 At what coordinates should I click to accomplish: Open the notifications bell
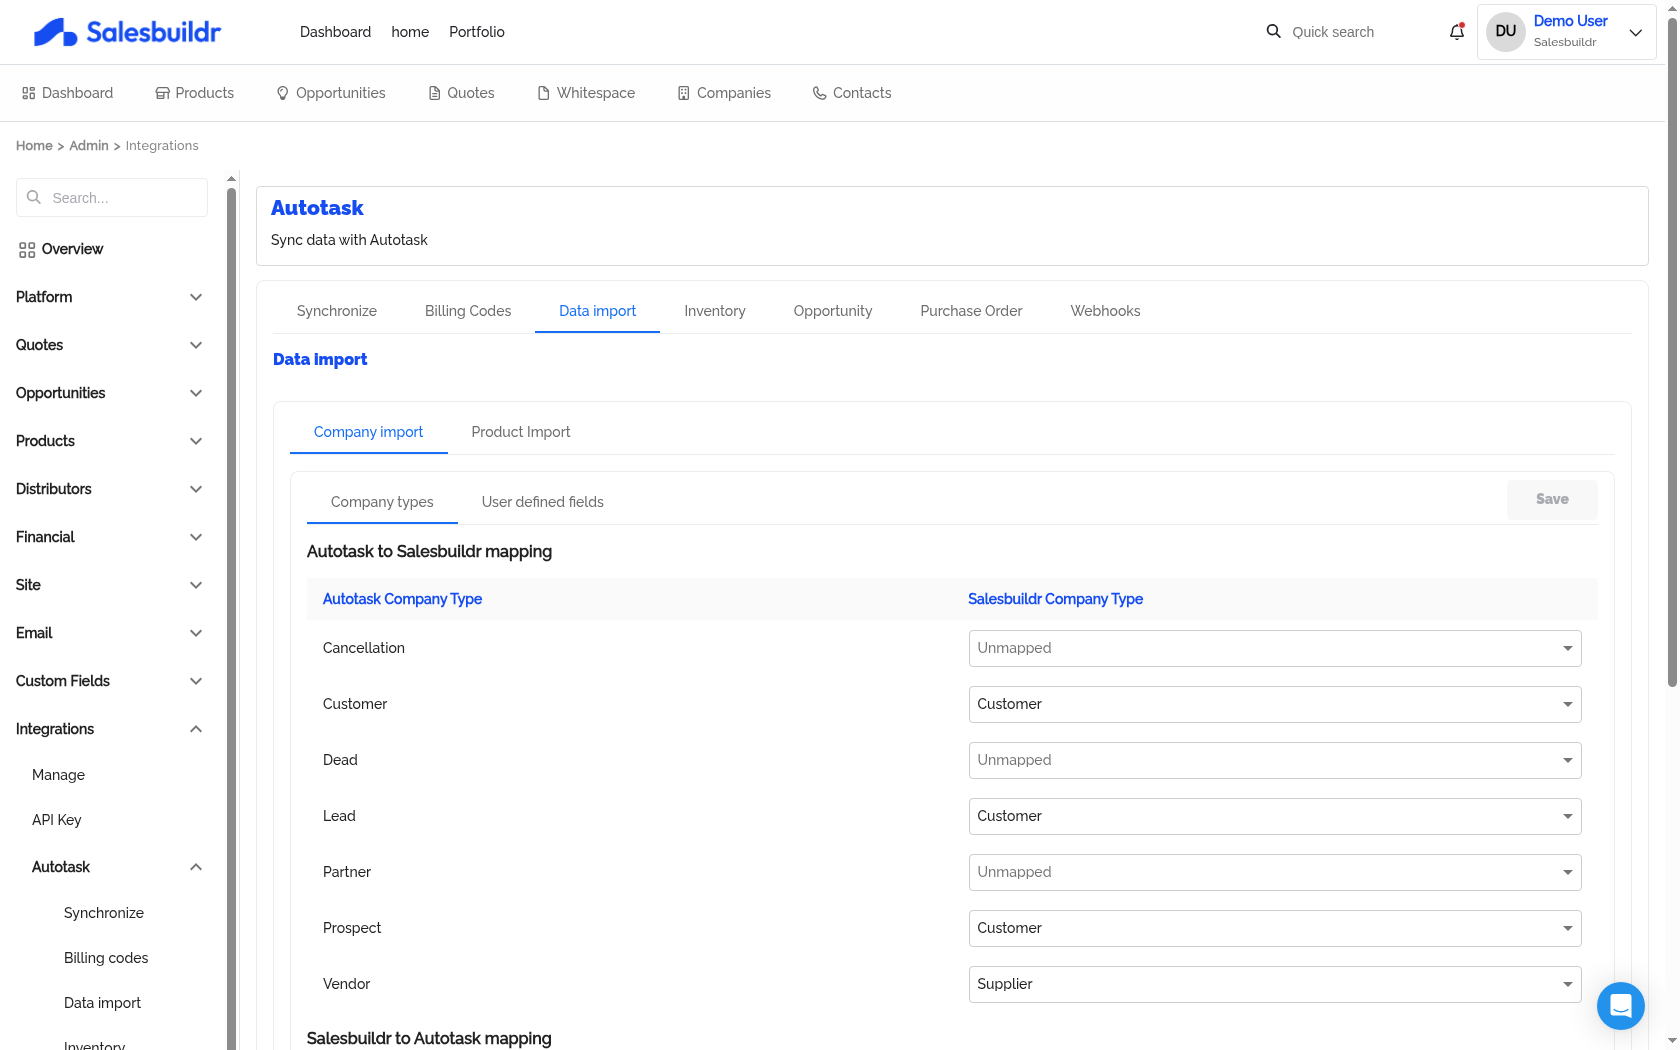click(x=1457, y=32)
